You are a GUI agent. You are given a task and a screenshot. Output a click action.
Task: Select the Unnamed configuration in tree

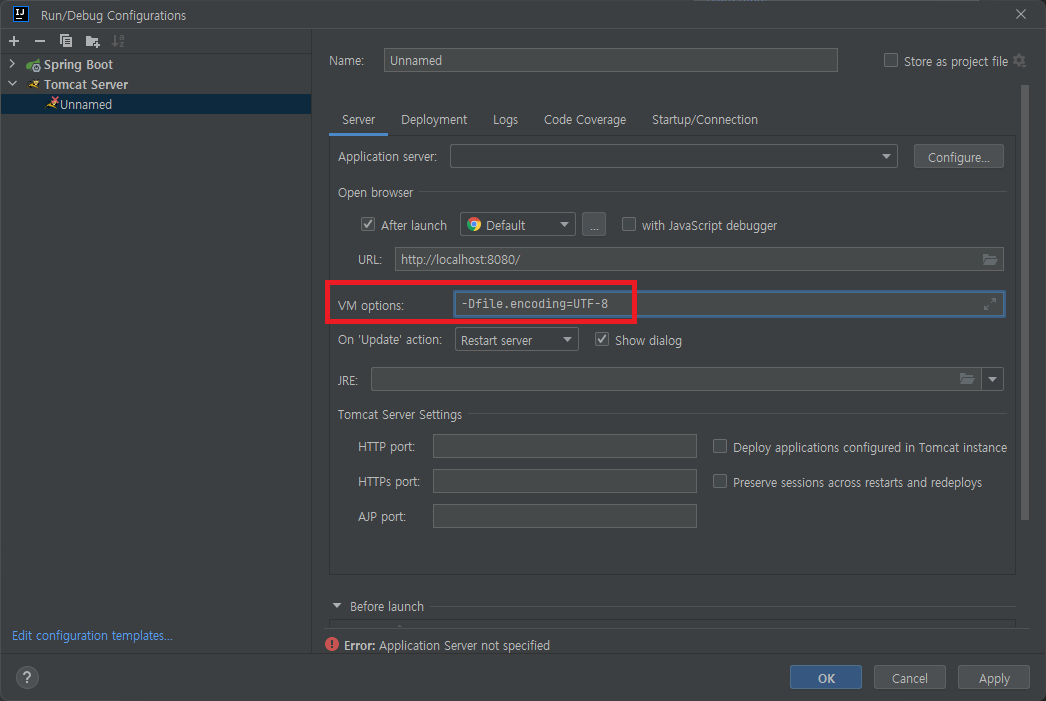tap(156, 104)
